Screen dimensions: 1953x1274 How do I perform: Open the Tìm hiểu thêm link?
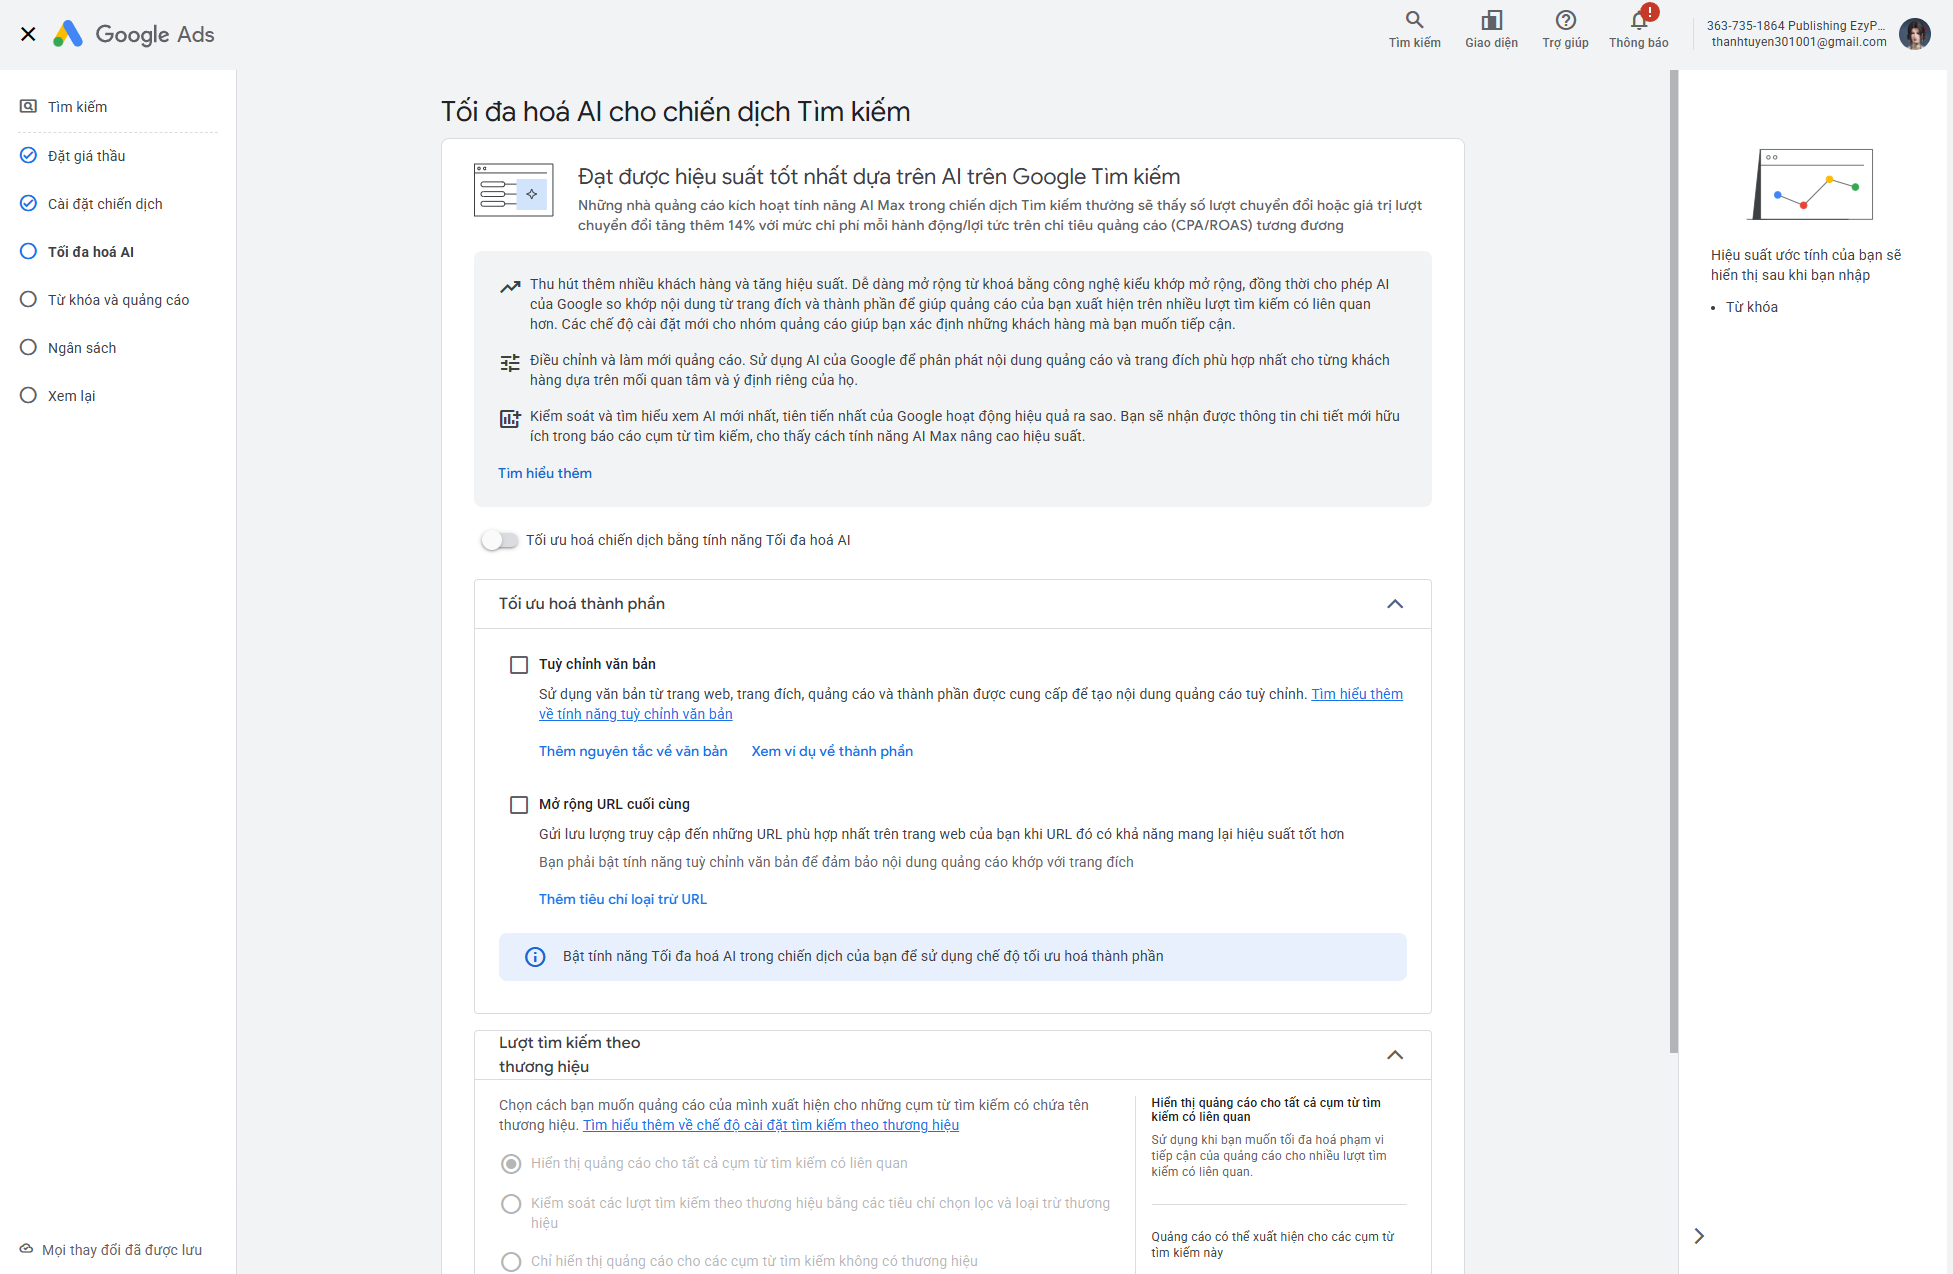point(545,473)
